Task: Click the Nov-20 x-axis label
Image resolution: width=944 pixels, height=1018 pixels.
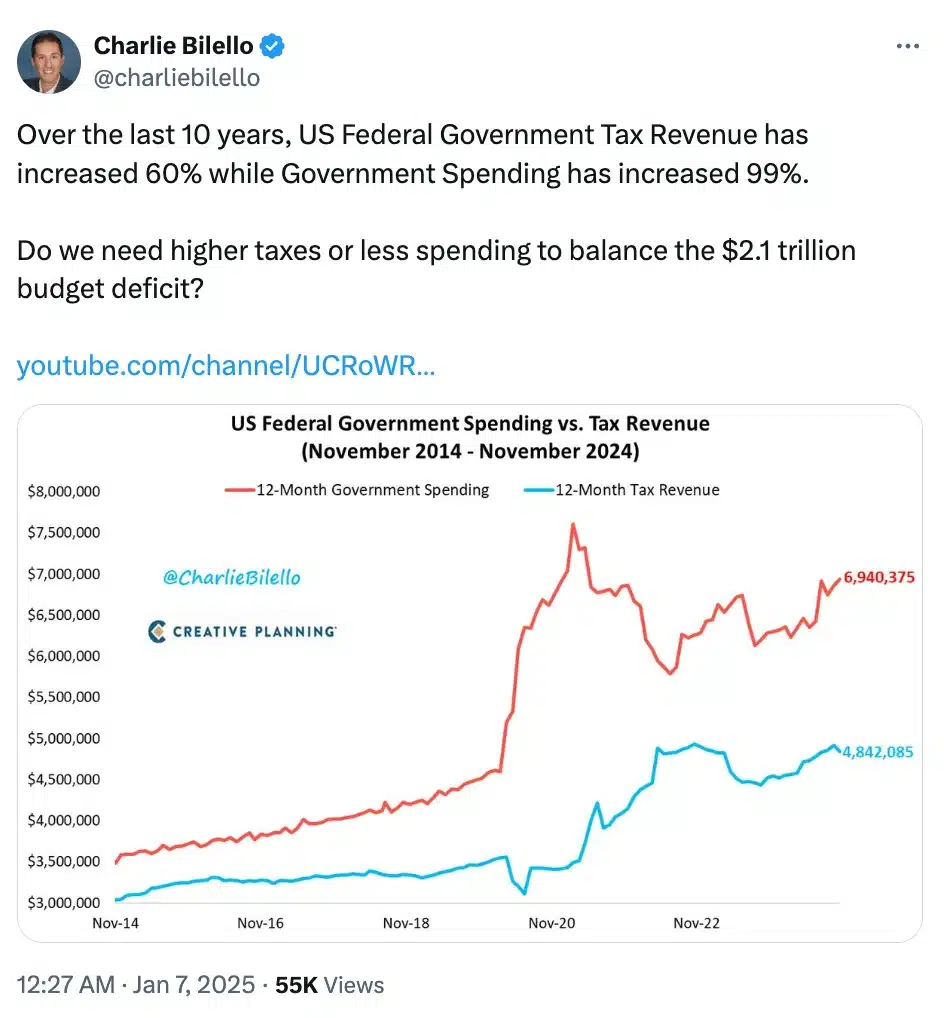Action: pyautogui.click(x=552, y=923)
